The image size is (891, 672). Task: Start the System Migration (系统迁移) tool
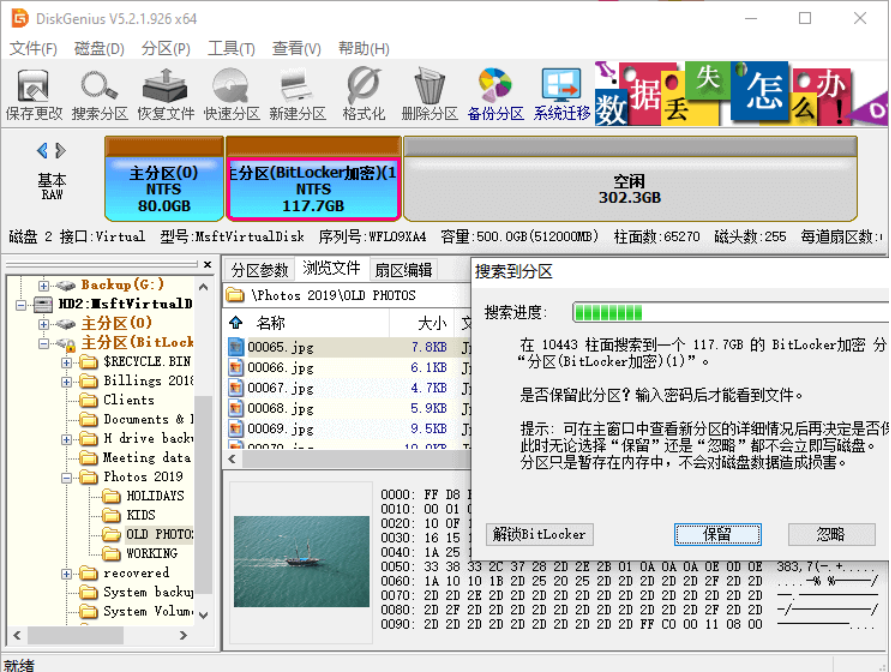tap(561, 94)
